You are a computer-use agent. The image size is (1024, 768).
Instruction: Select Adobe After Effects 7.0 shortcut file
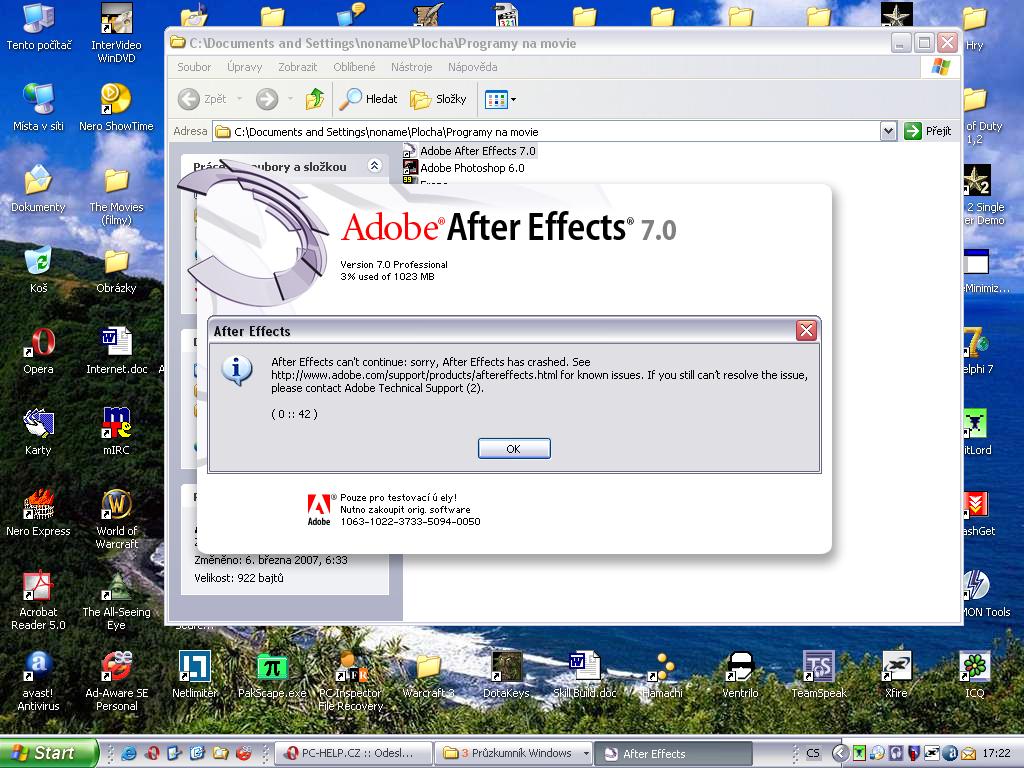click(x=470, y=151)
